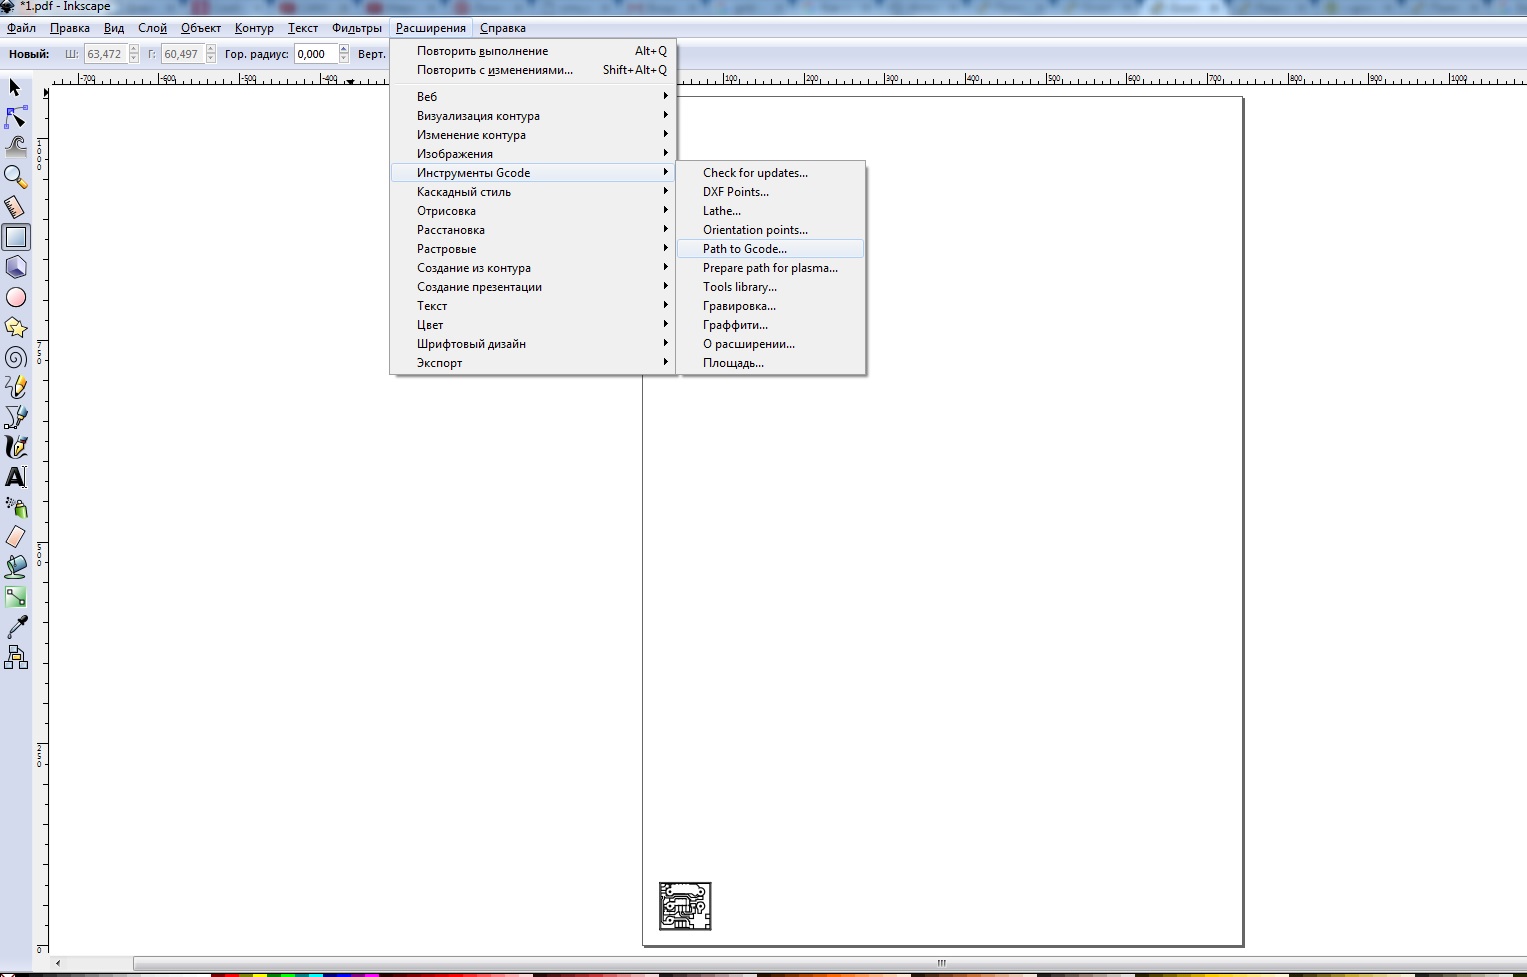Select the Calligraphy tool
Viewport: 1527px width, 977px height.
[x=16, y=447]
